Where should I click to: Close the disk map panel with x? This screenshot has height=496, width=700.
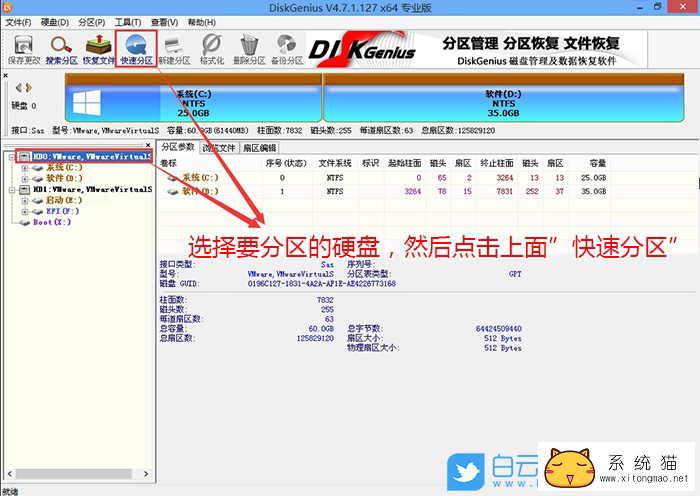(x=5, y=75)
